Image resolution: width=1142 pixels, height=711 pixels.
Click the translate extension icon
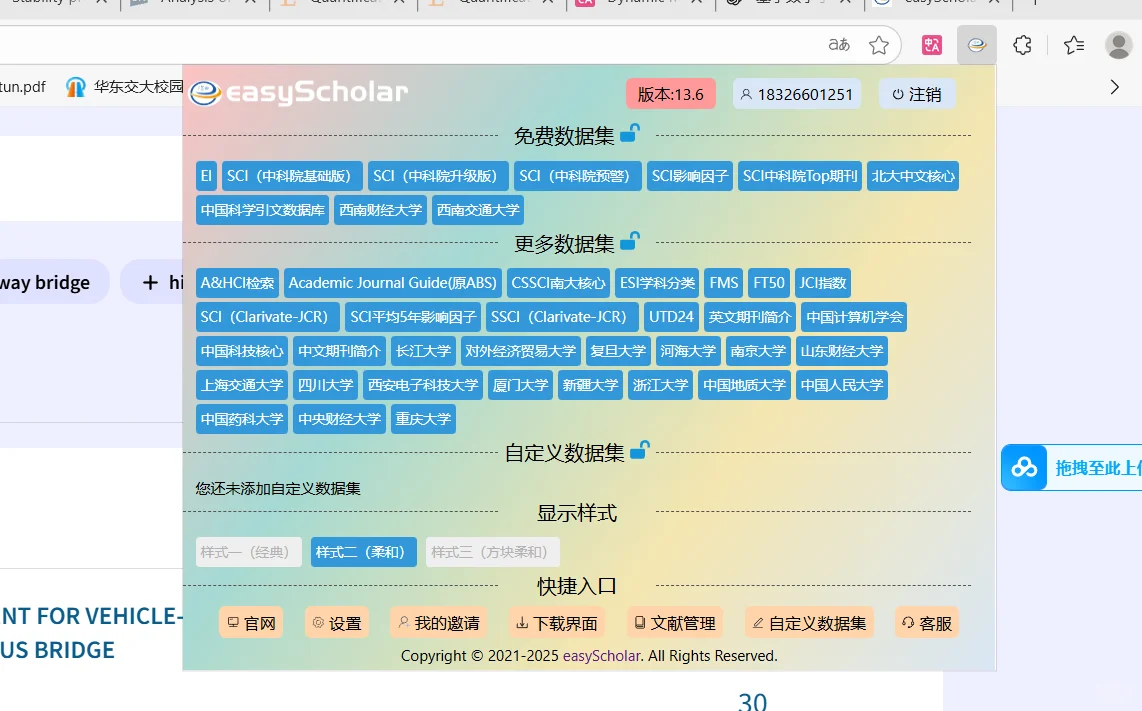[932, 45]
